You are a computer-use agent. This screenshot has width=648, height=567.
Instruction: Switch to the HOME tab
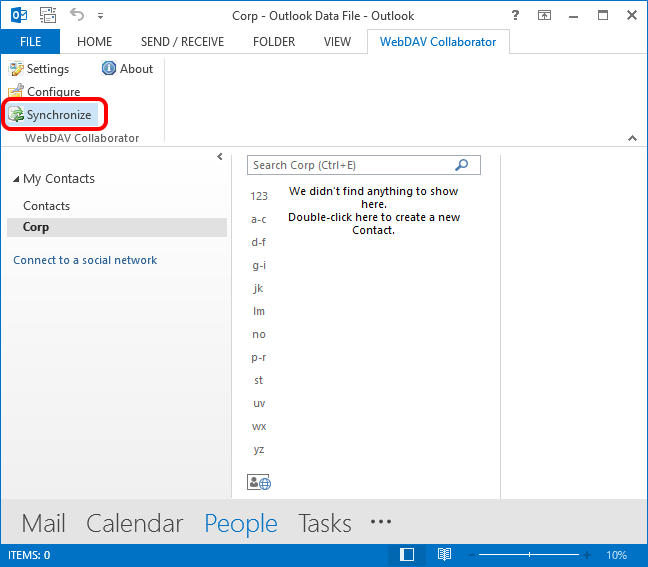click(95, 42)
